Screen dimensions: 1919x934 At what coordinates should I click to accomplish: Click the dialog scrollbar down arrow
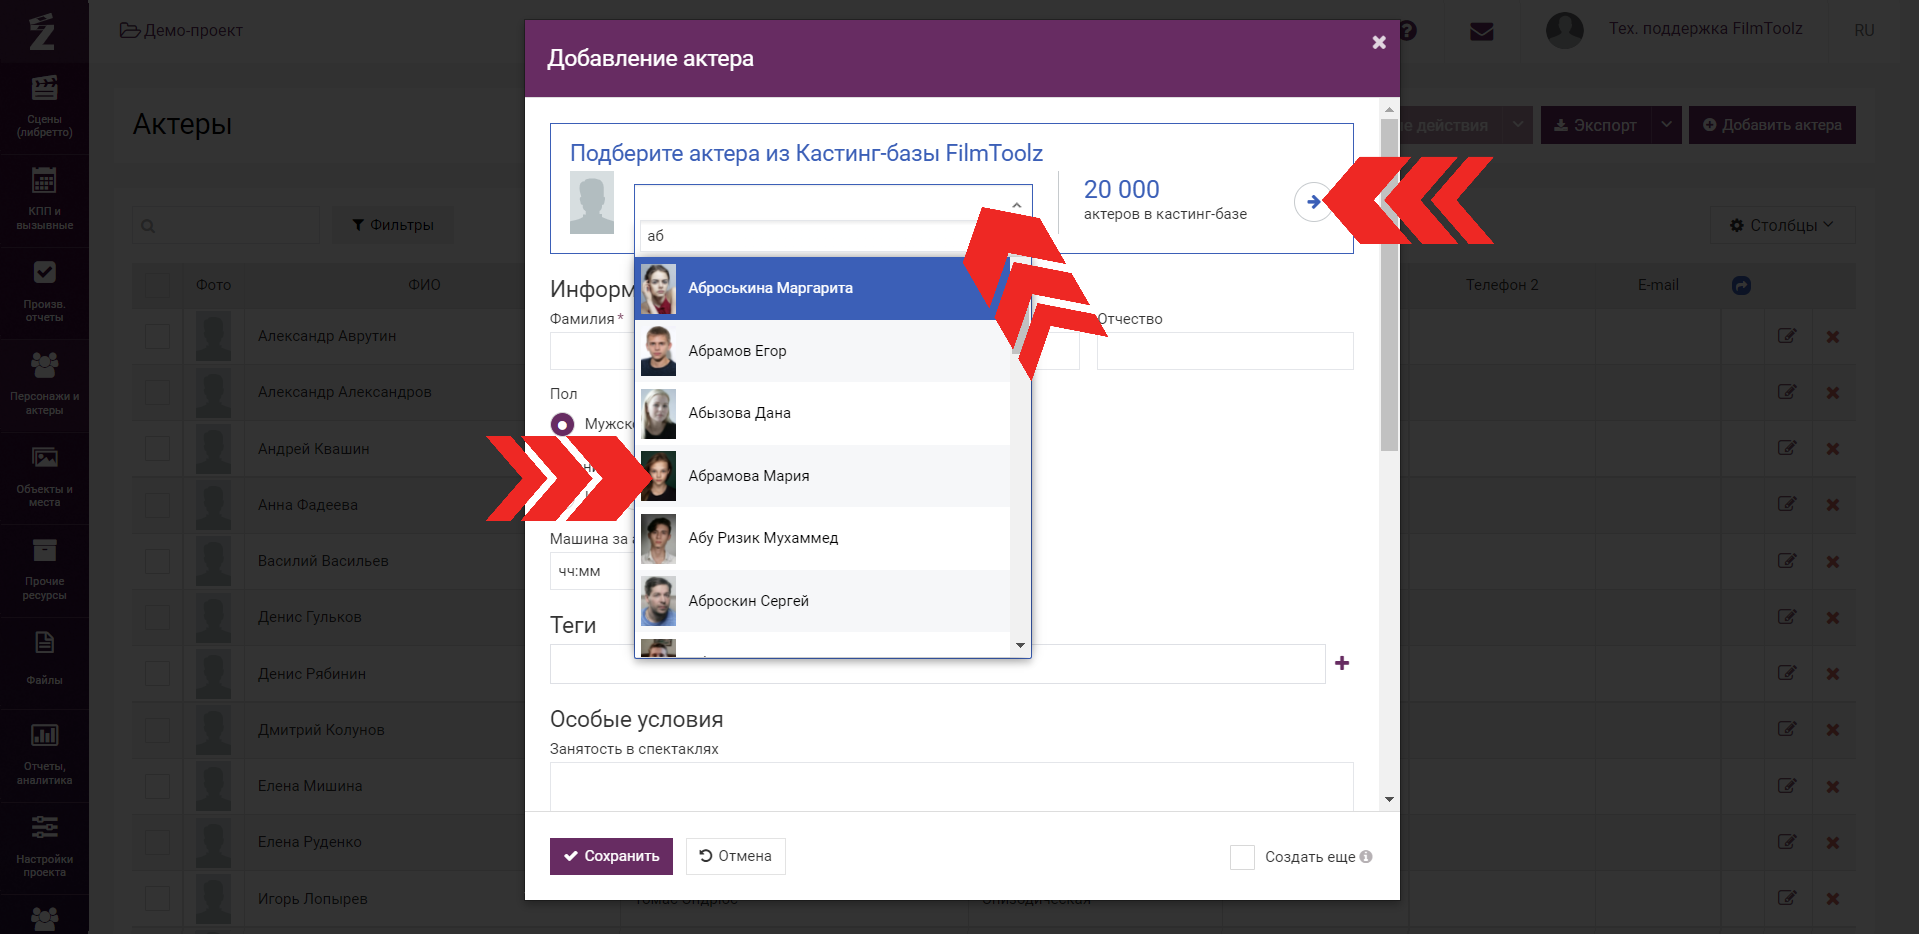pos(1389,800)
